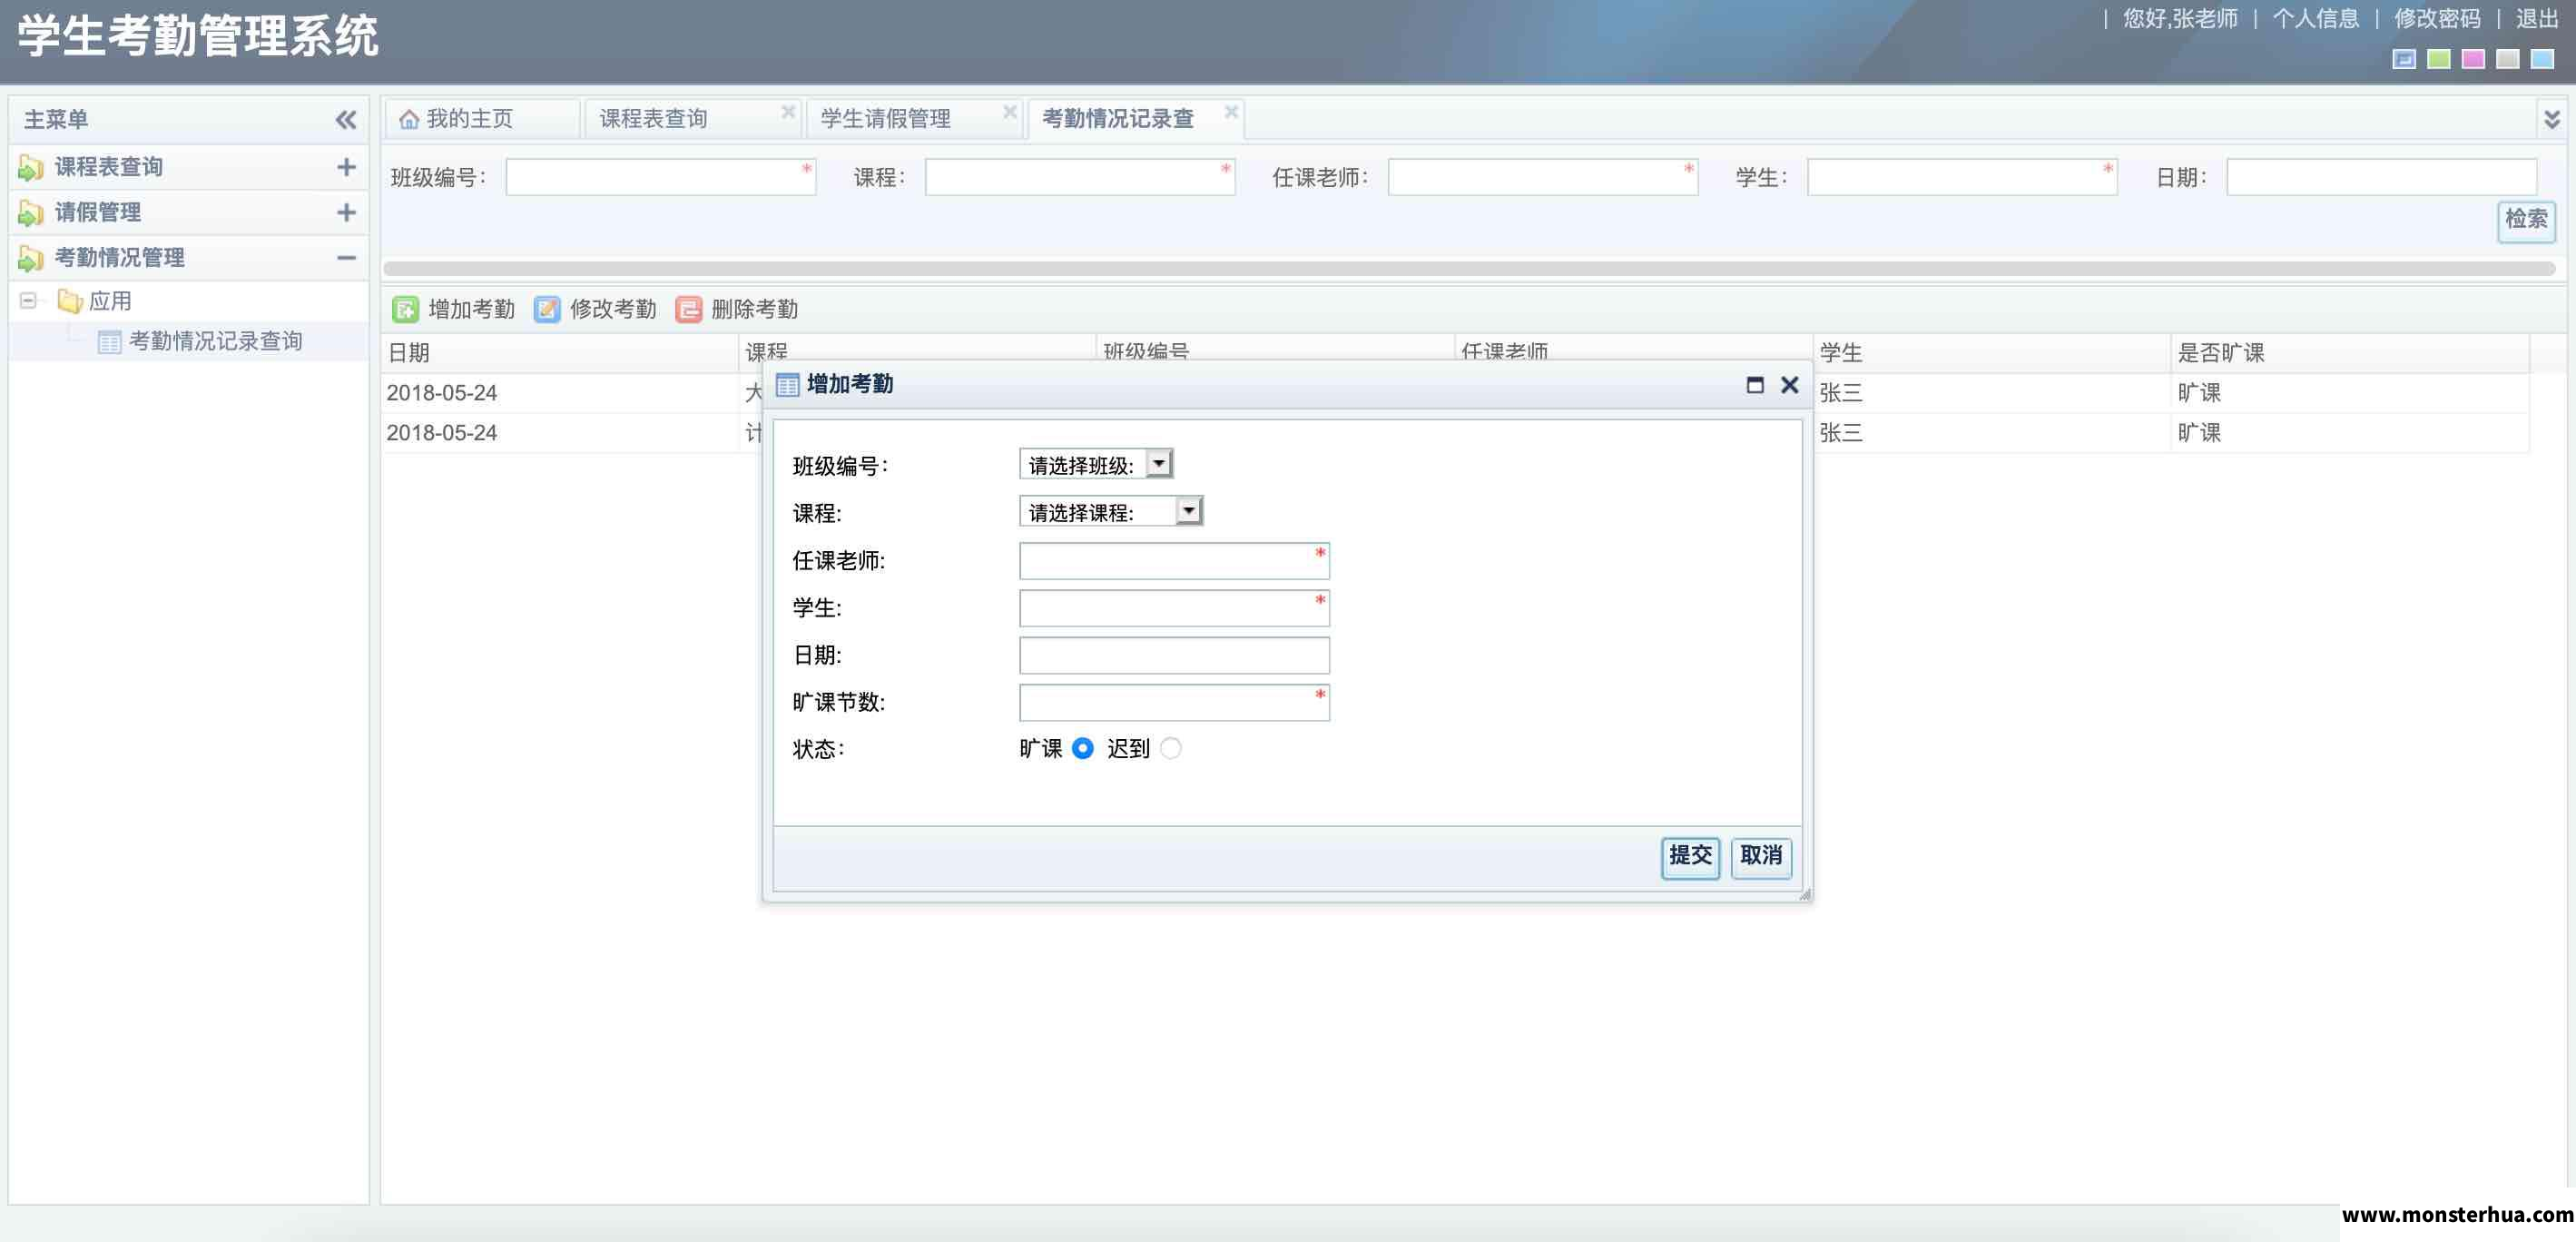The width and height of the screenshot is (2576, 1242).
Task: Click the 考勤情况管理 folder icon in sidebar
Action: point(31,258)
